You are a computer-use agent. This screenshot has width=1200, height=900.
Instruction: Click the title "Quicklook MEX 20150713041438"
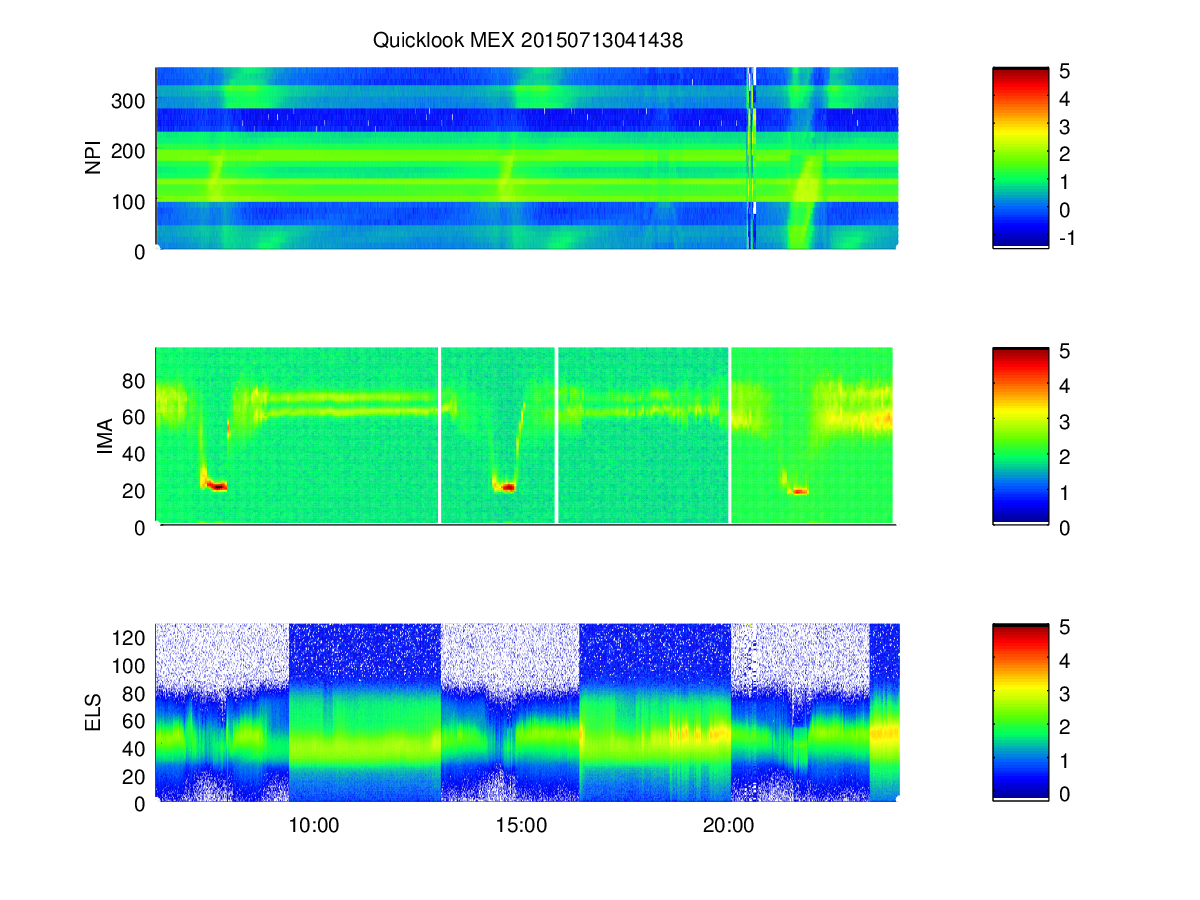point(528,41)
